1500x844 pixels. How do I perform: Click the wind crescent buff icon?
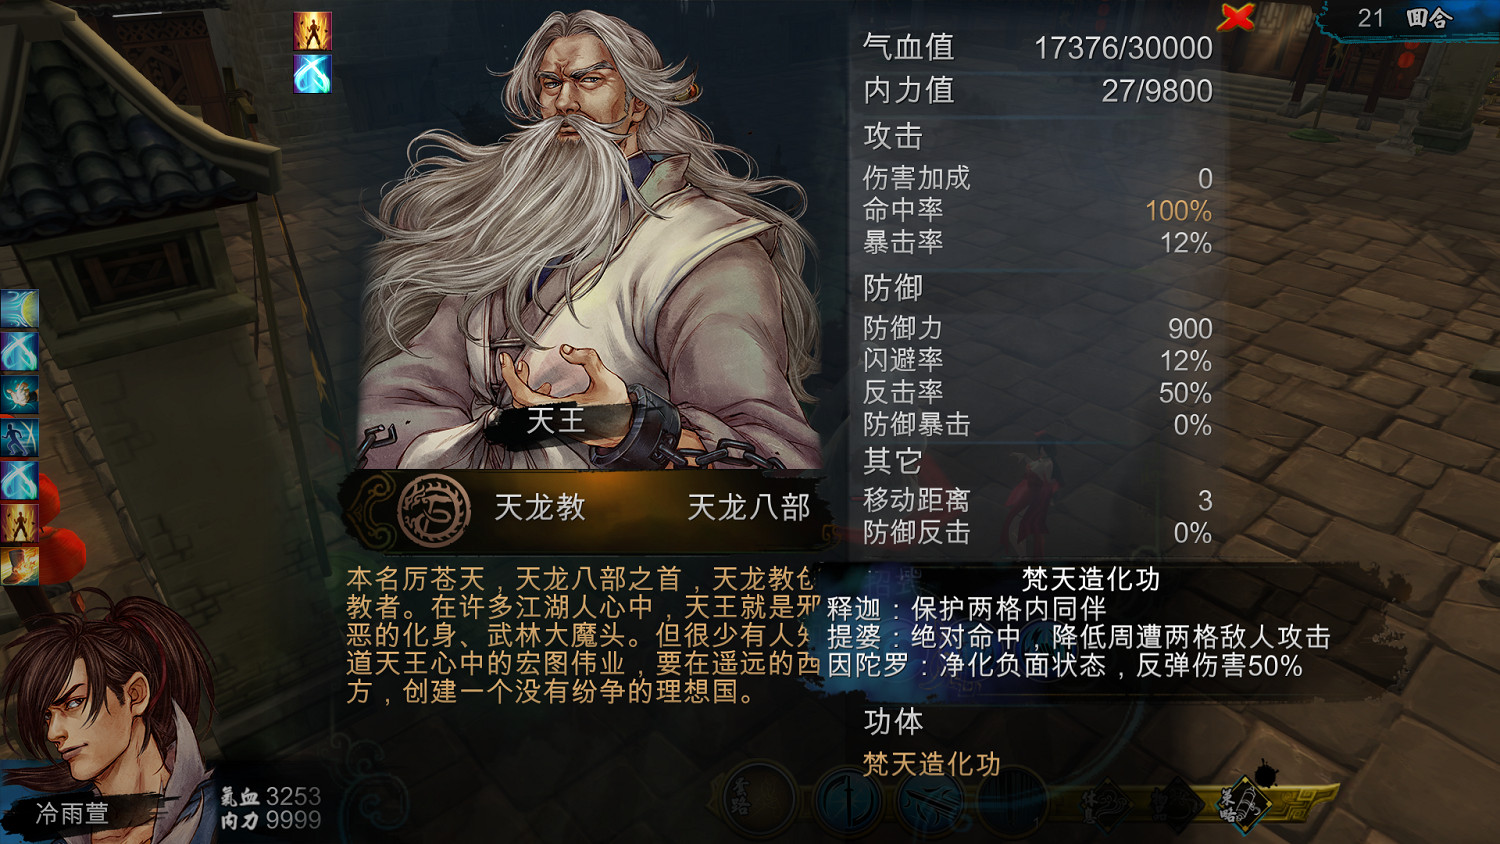[19, 309]
